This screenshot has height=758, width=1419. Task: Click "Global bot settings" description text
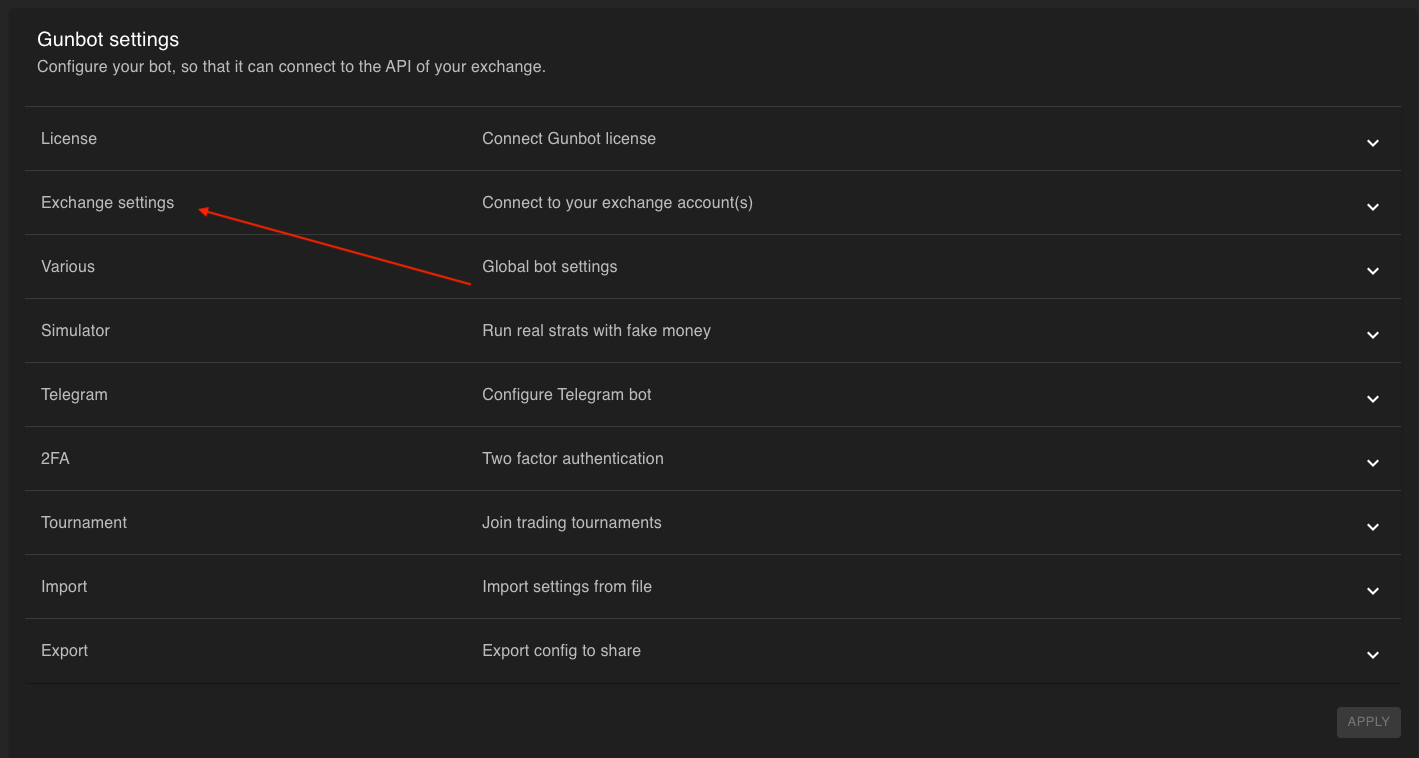pyautogui.click(x=549, y=267)
